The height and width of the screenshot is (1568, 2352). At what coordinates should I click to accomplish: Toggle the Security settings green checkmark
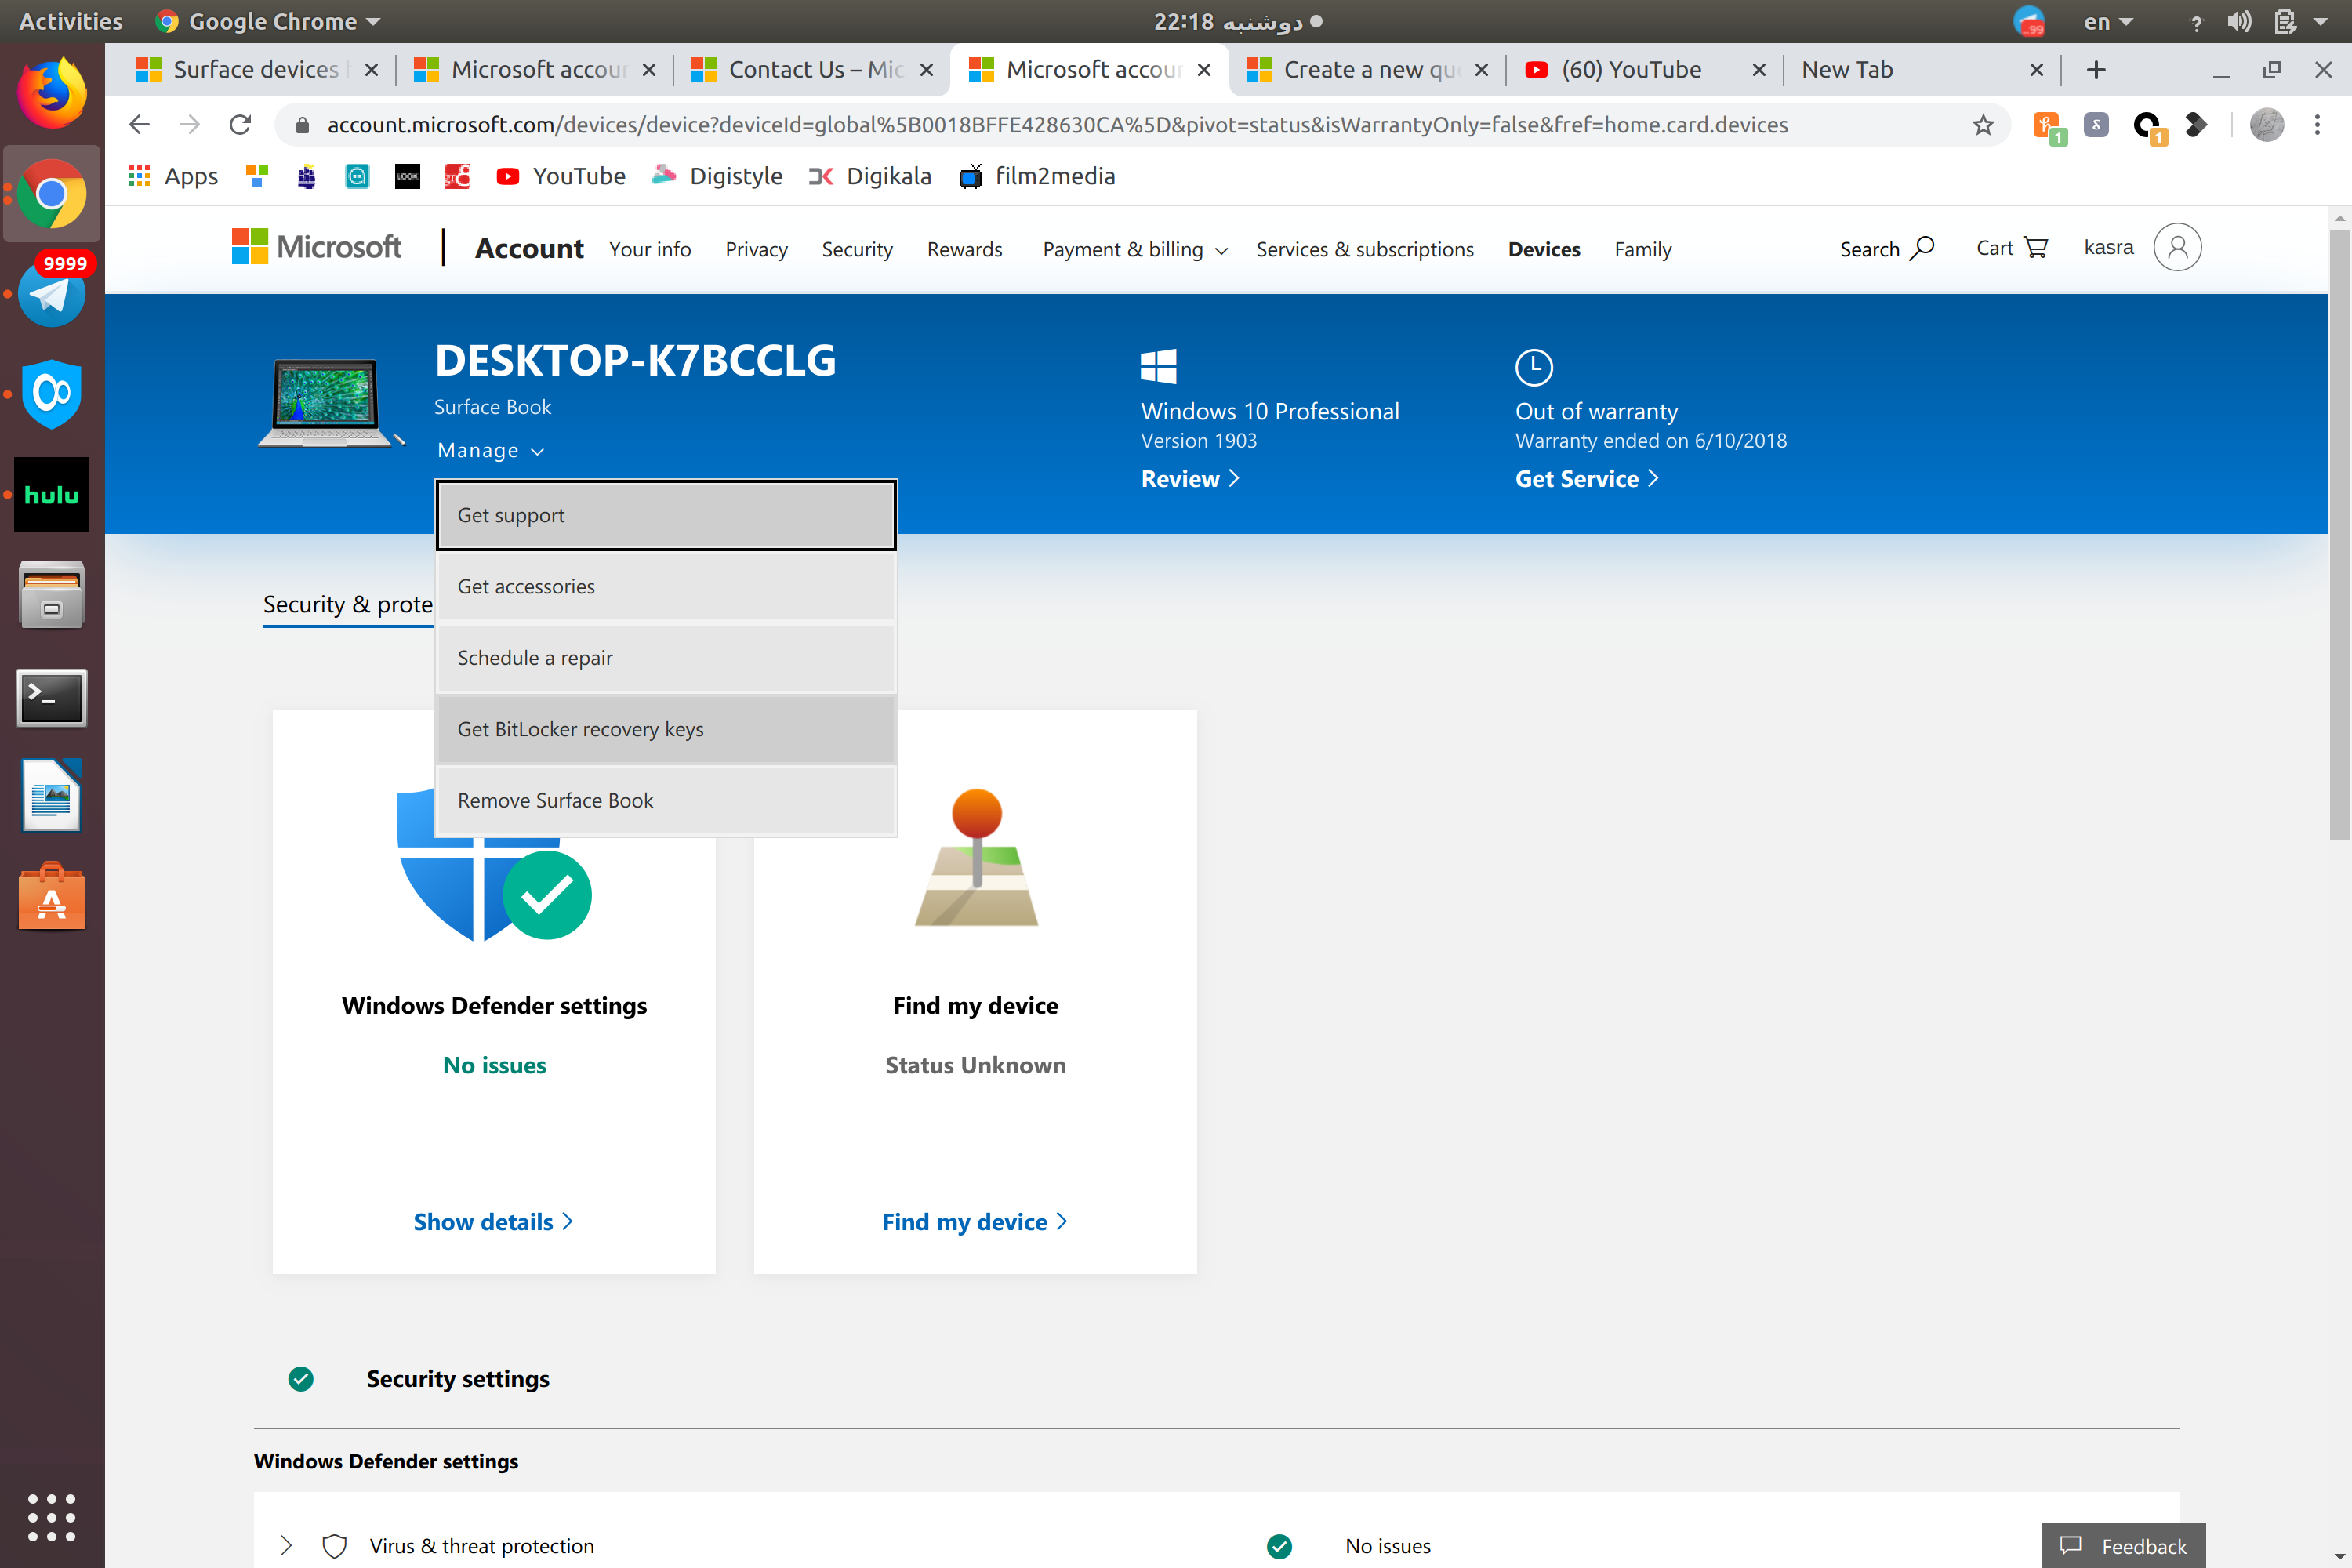tap(301, 1379)
